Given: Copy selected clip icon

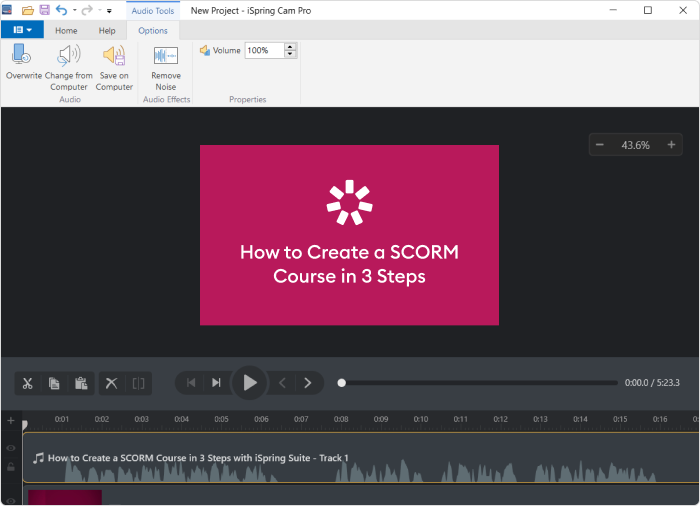Looking at the screenshot, I should click(x=54, y=383).
